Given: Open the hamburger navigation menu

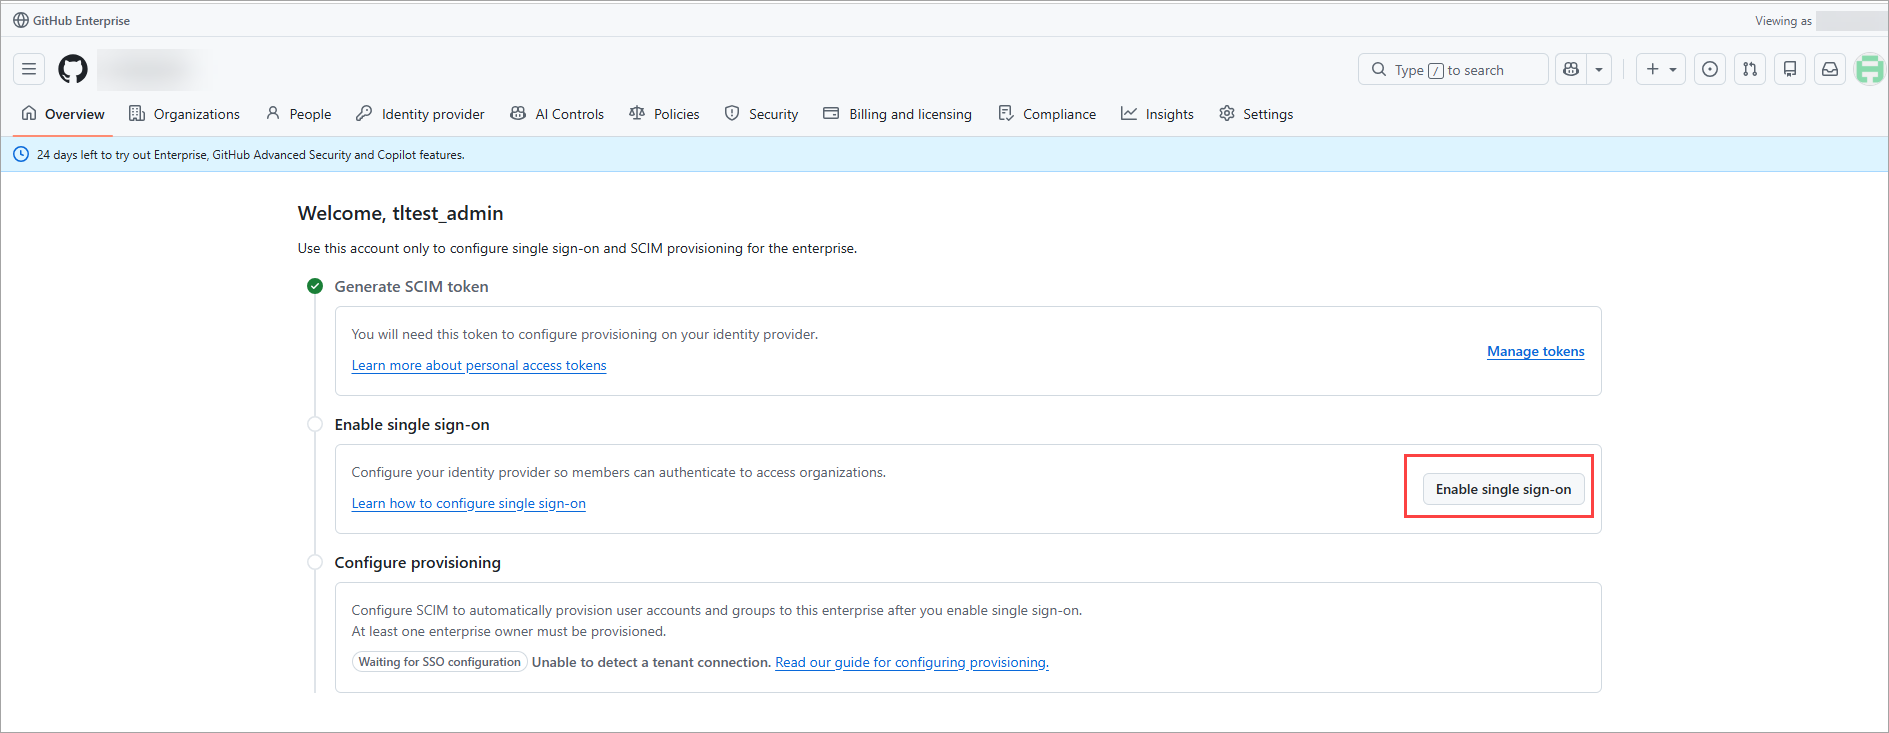Looking at the screenshot, I should coord(29,69).
